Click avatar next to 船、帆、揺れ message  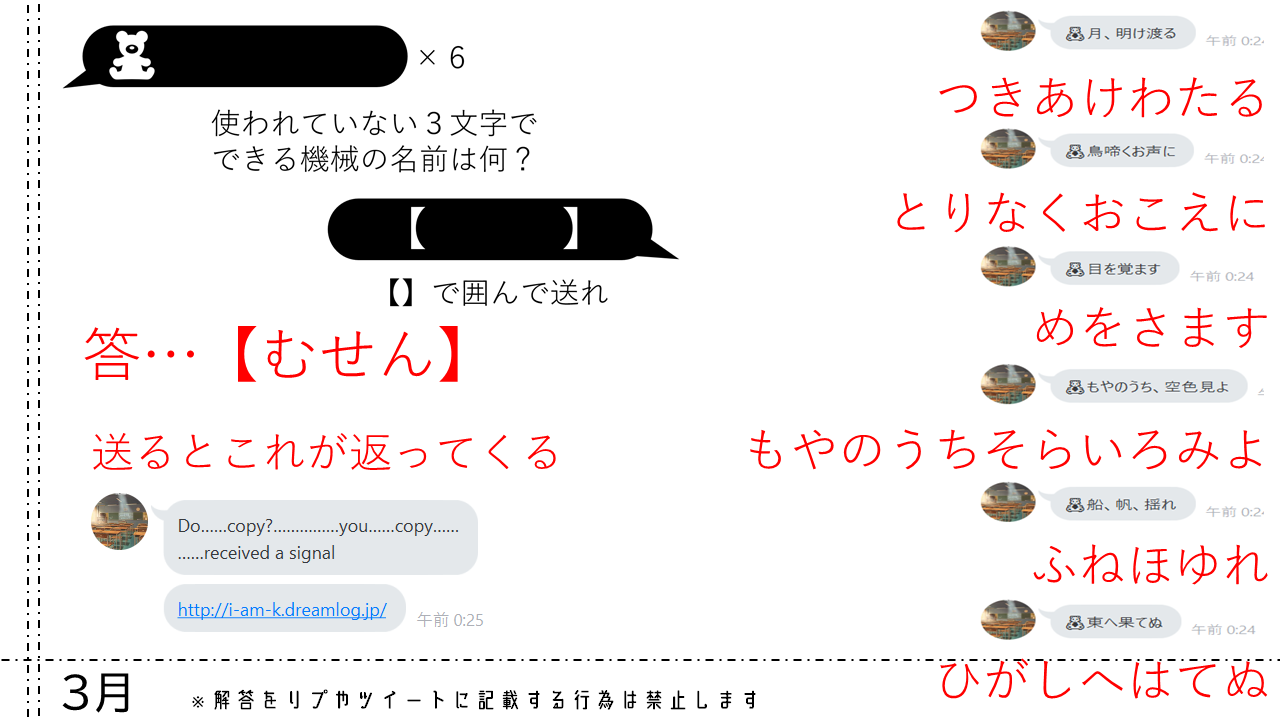point(1008,502)
